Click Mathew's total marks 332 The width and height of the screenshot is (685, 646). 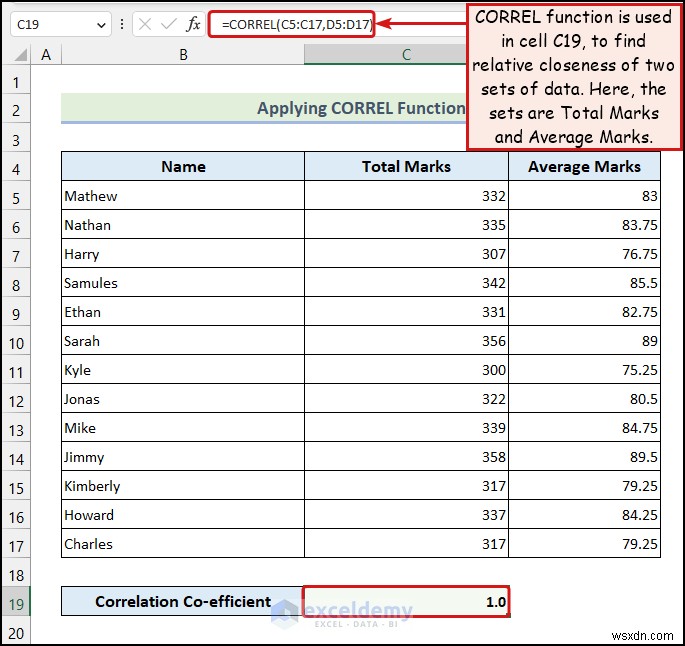[x=406, y=196]
